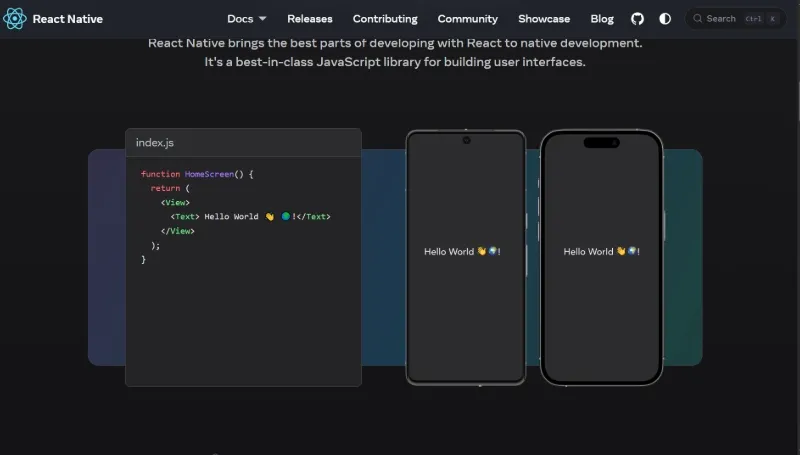
Task: Open the Blog link
Action: click(x=602, y=19)
